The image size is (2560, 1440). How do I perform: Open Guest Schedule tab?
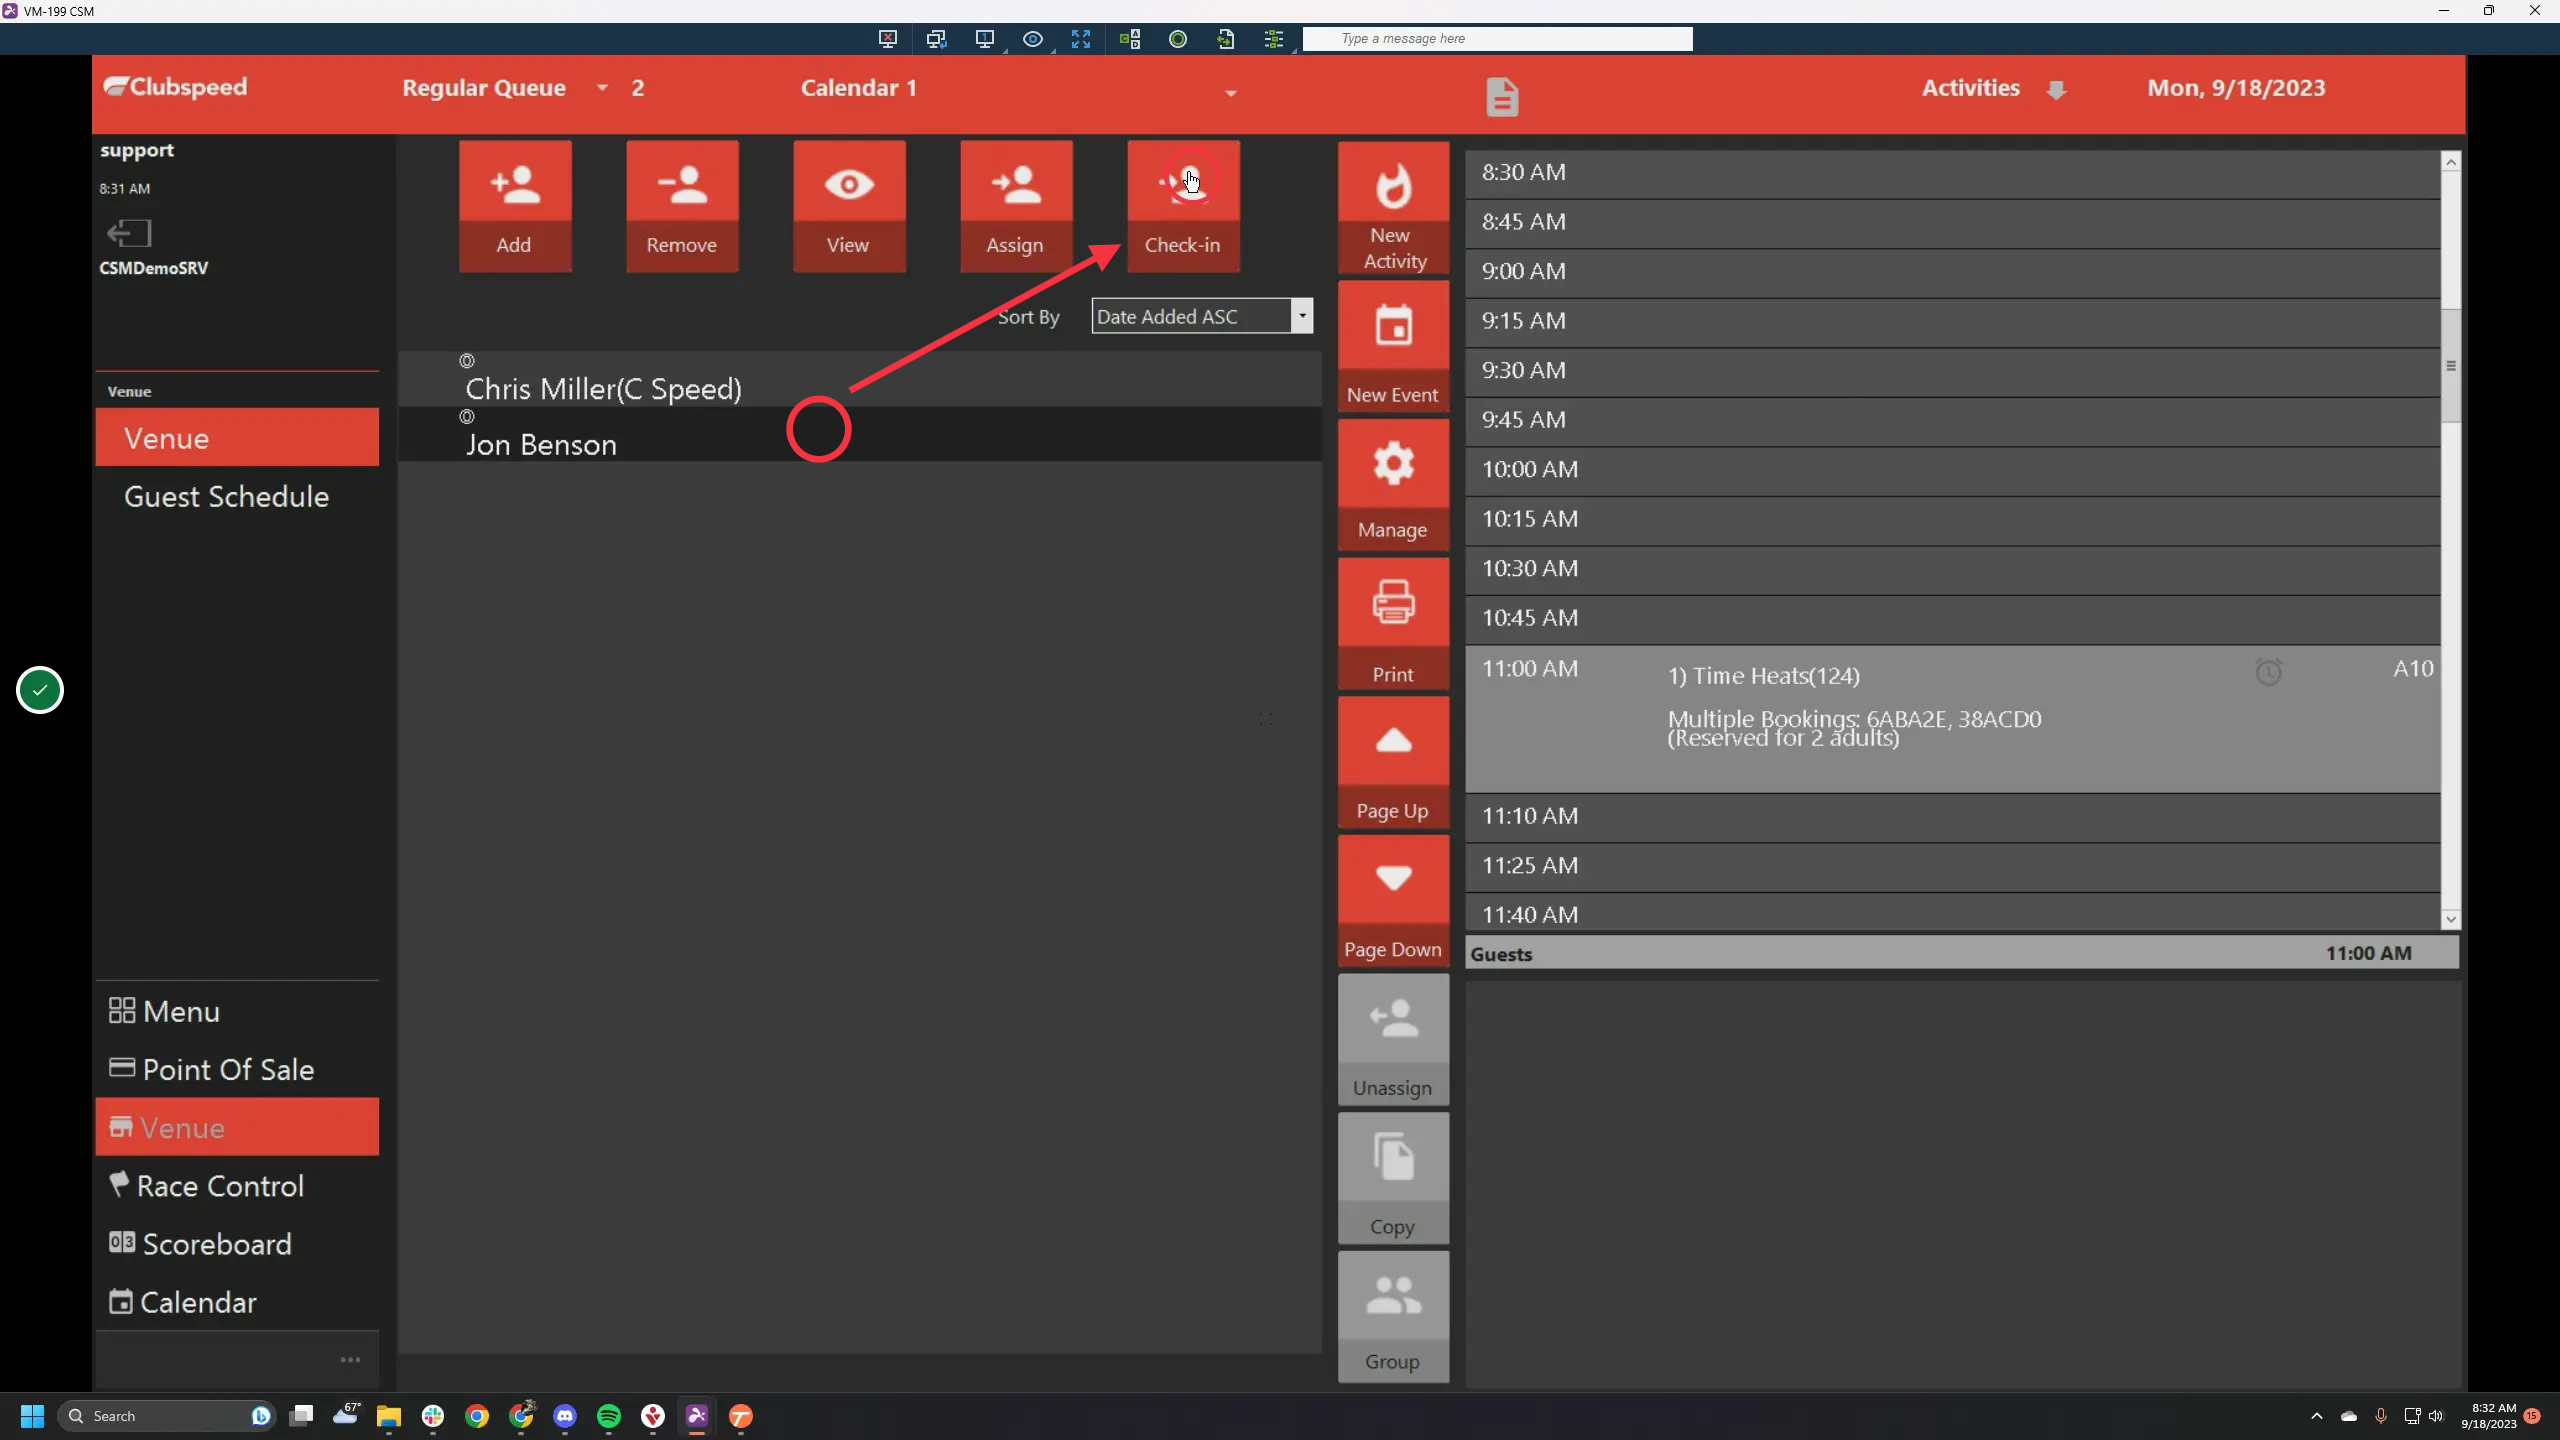click(237, 496)
